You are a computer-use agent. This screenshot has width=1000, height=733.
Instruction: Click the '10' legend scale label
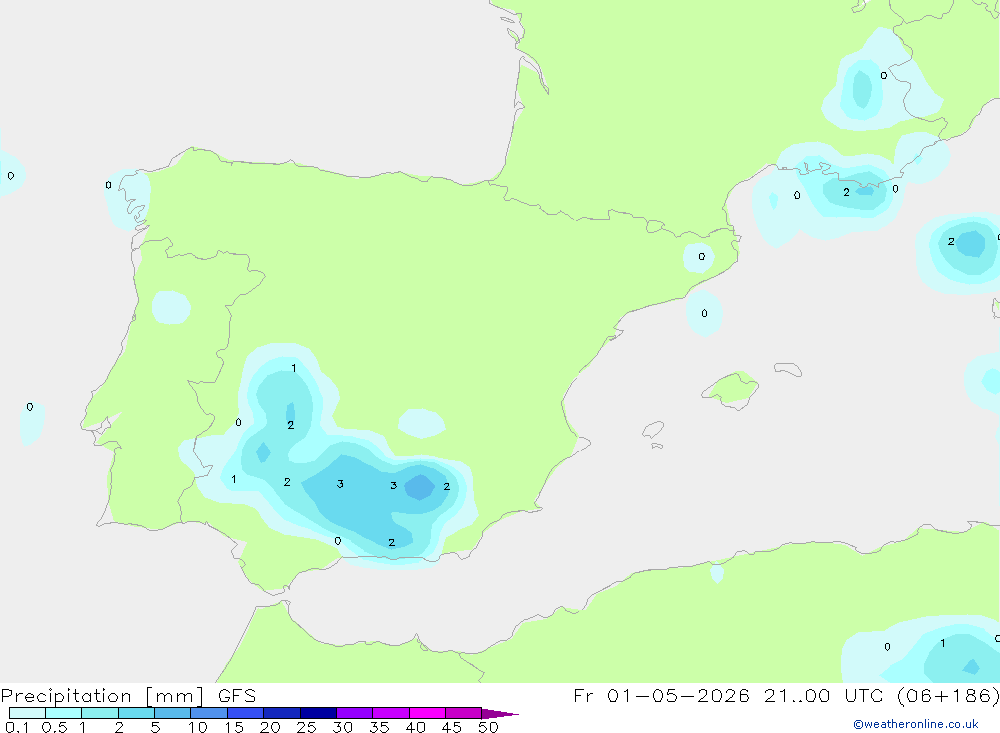198,727
